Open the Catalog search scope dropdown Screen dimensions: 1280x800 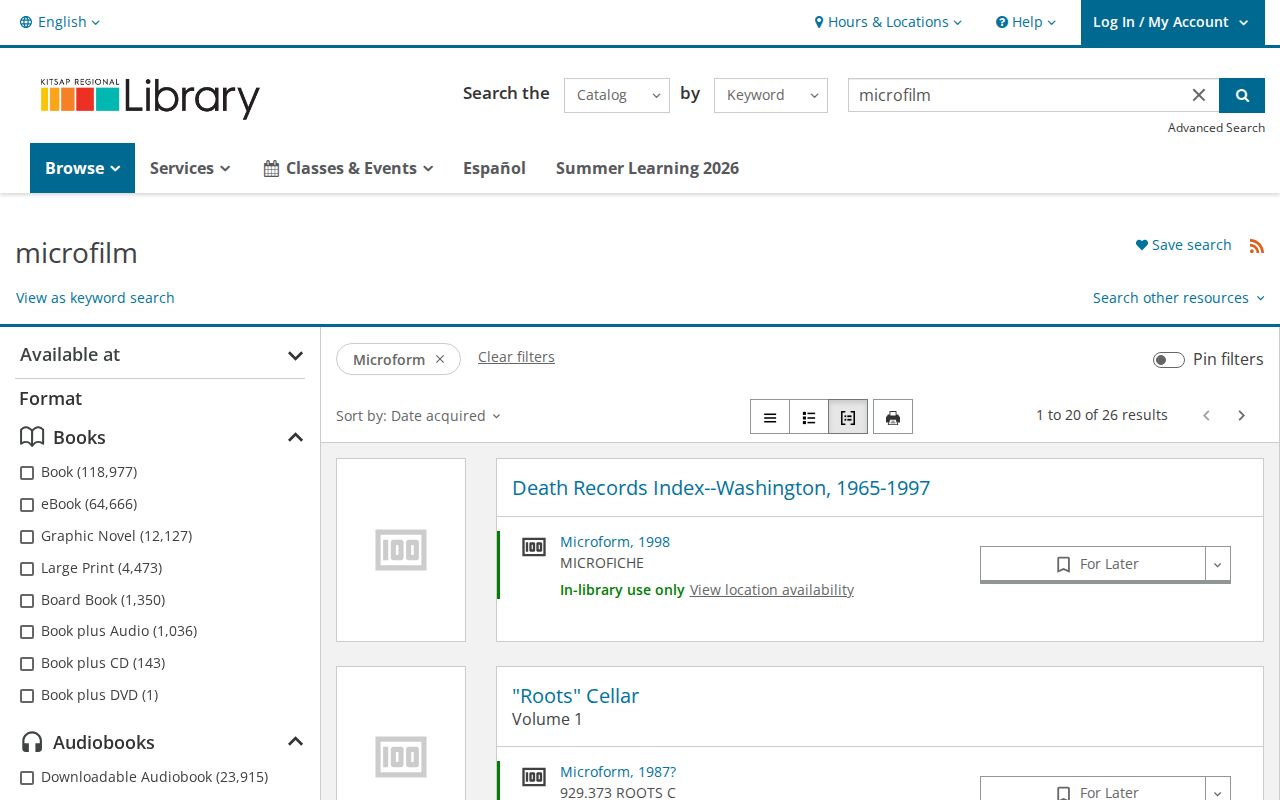tap(617, 95)
